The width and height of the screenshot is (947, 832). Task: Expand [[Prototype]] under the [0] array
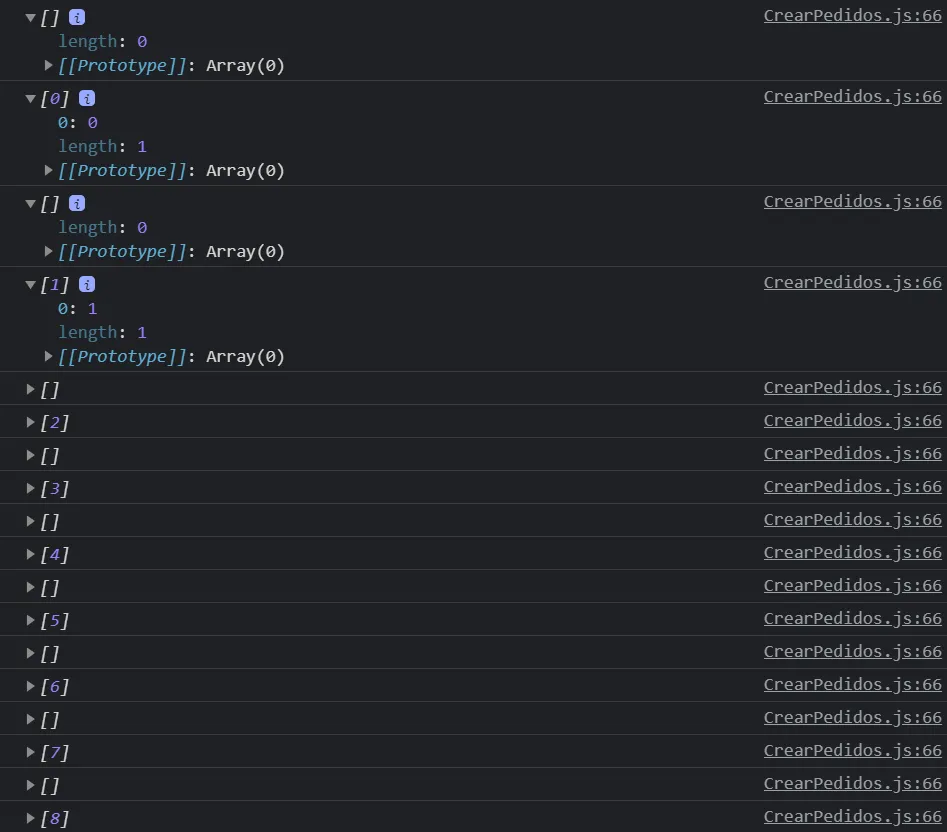[49, 170]
